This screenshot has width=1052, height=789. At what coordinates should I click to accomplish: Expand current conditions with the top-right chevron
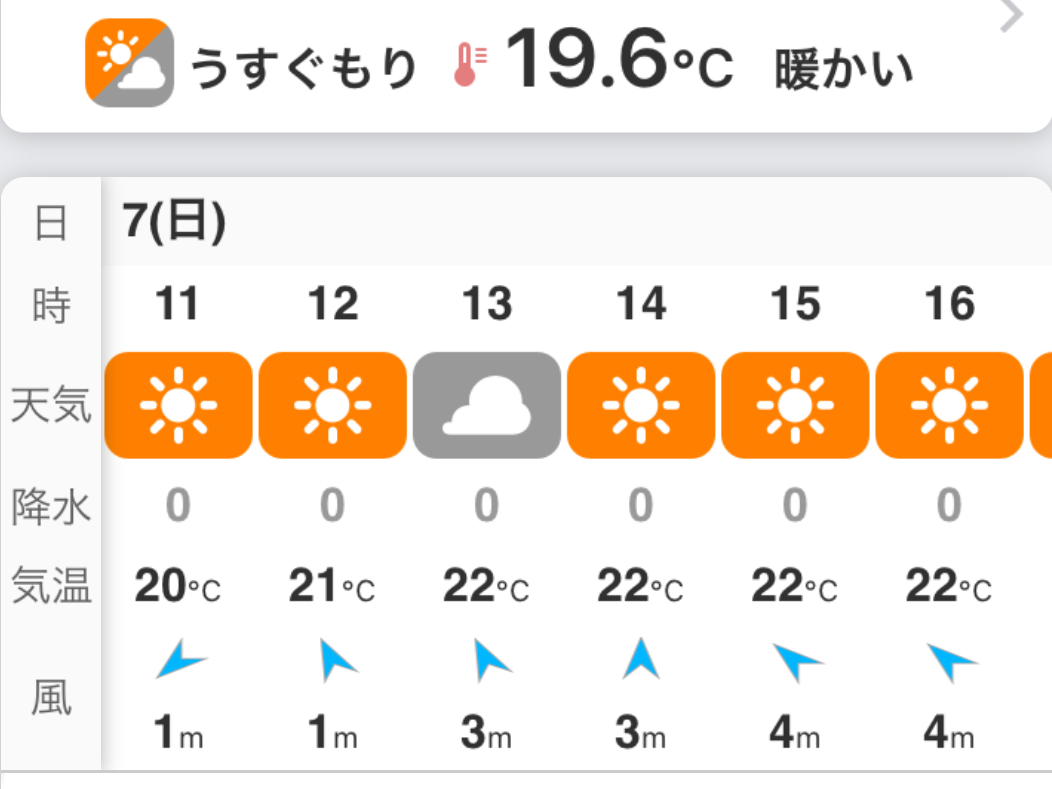[1011, 17]
